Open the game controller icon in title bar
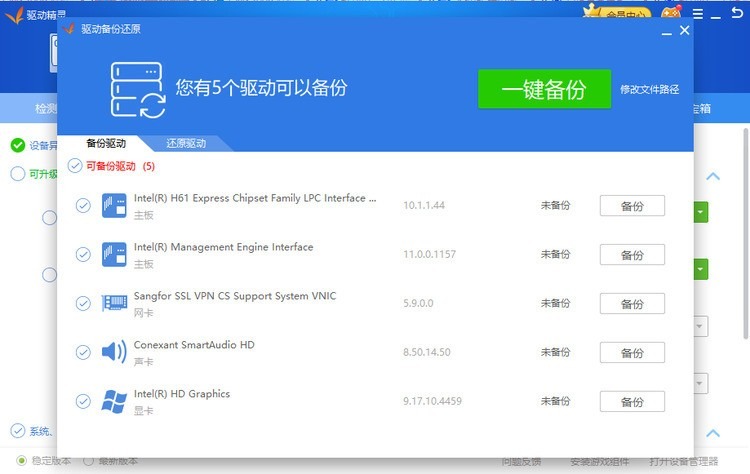This screenshot has height=474, width=750. pyautogui.click(x=671, y=12)
